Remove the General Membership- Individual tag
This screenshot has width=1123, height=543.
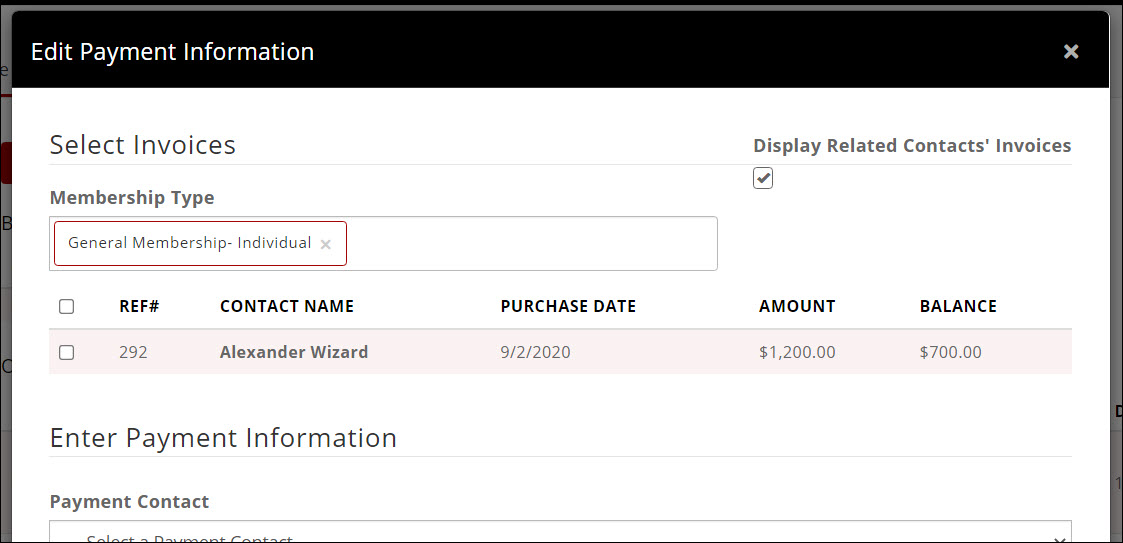(x=326, y=244)
